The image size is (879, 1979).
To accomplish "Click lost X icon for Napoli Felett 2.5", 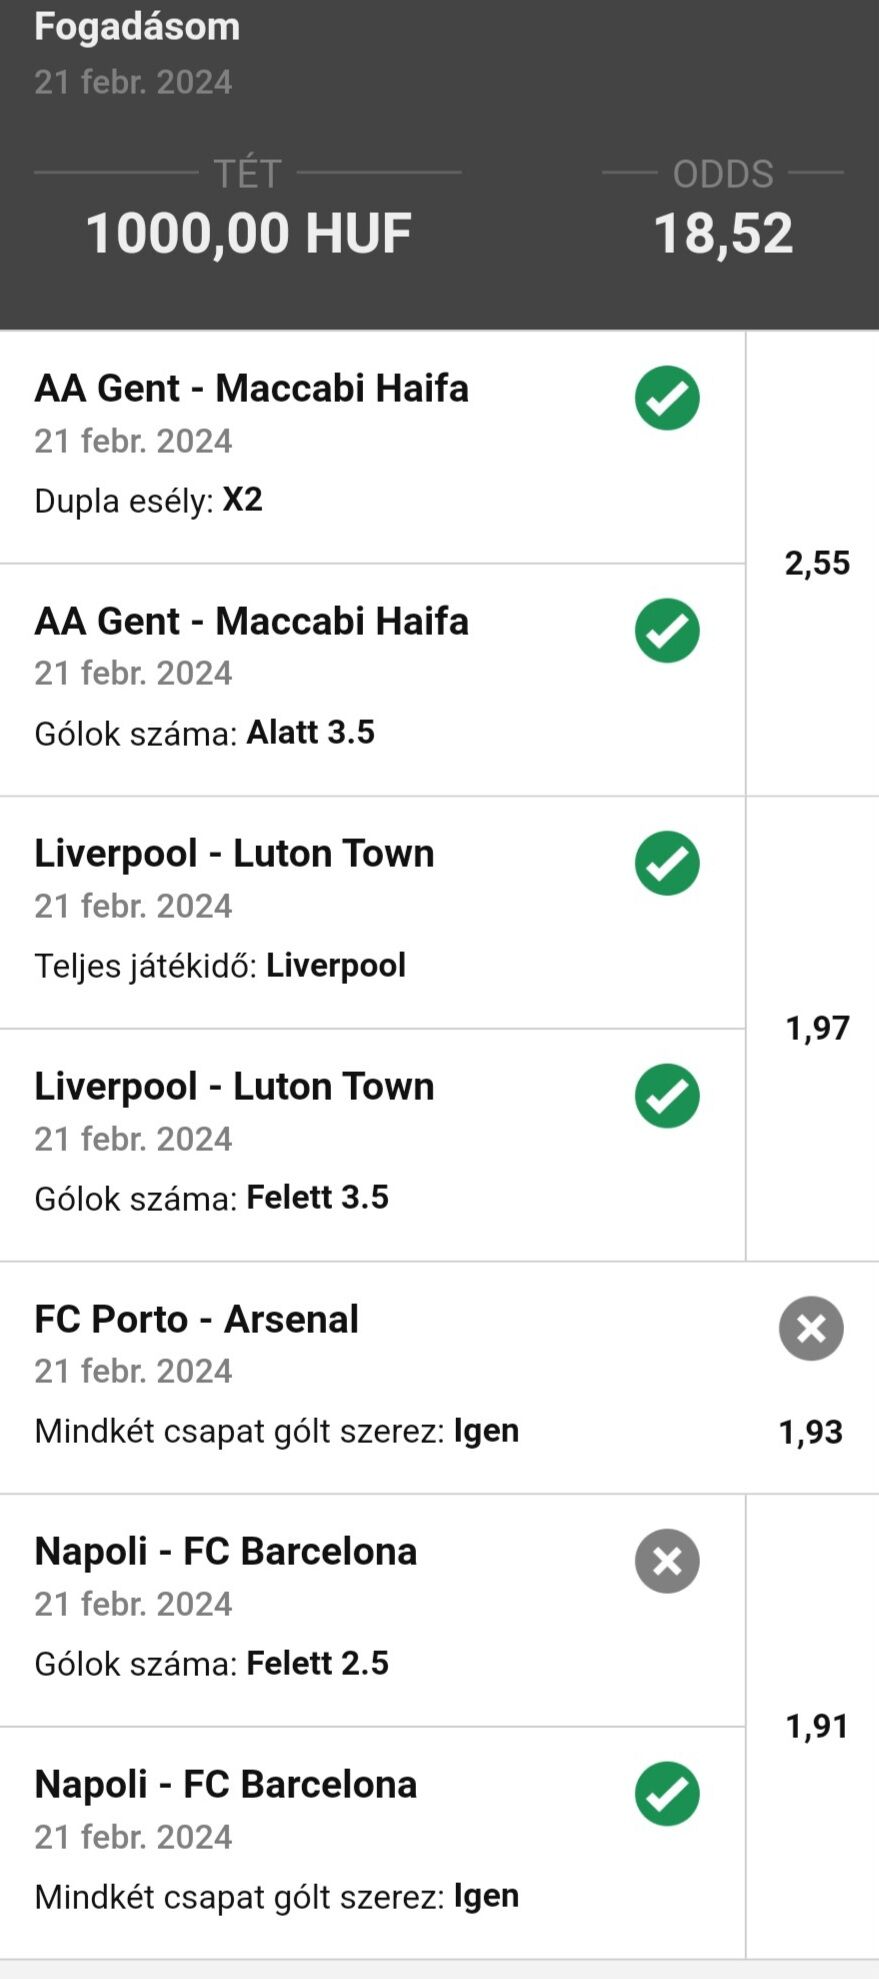I will point(667,1561).
